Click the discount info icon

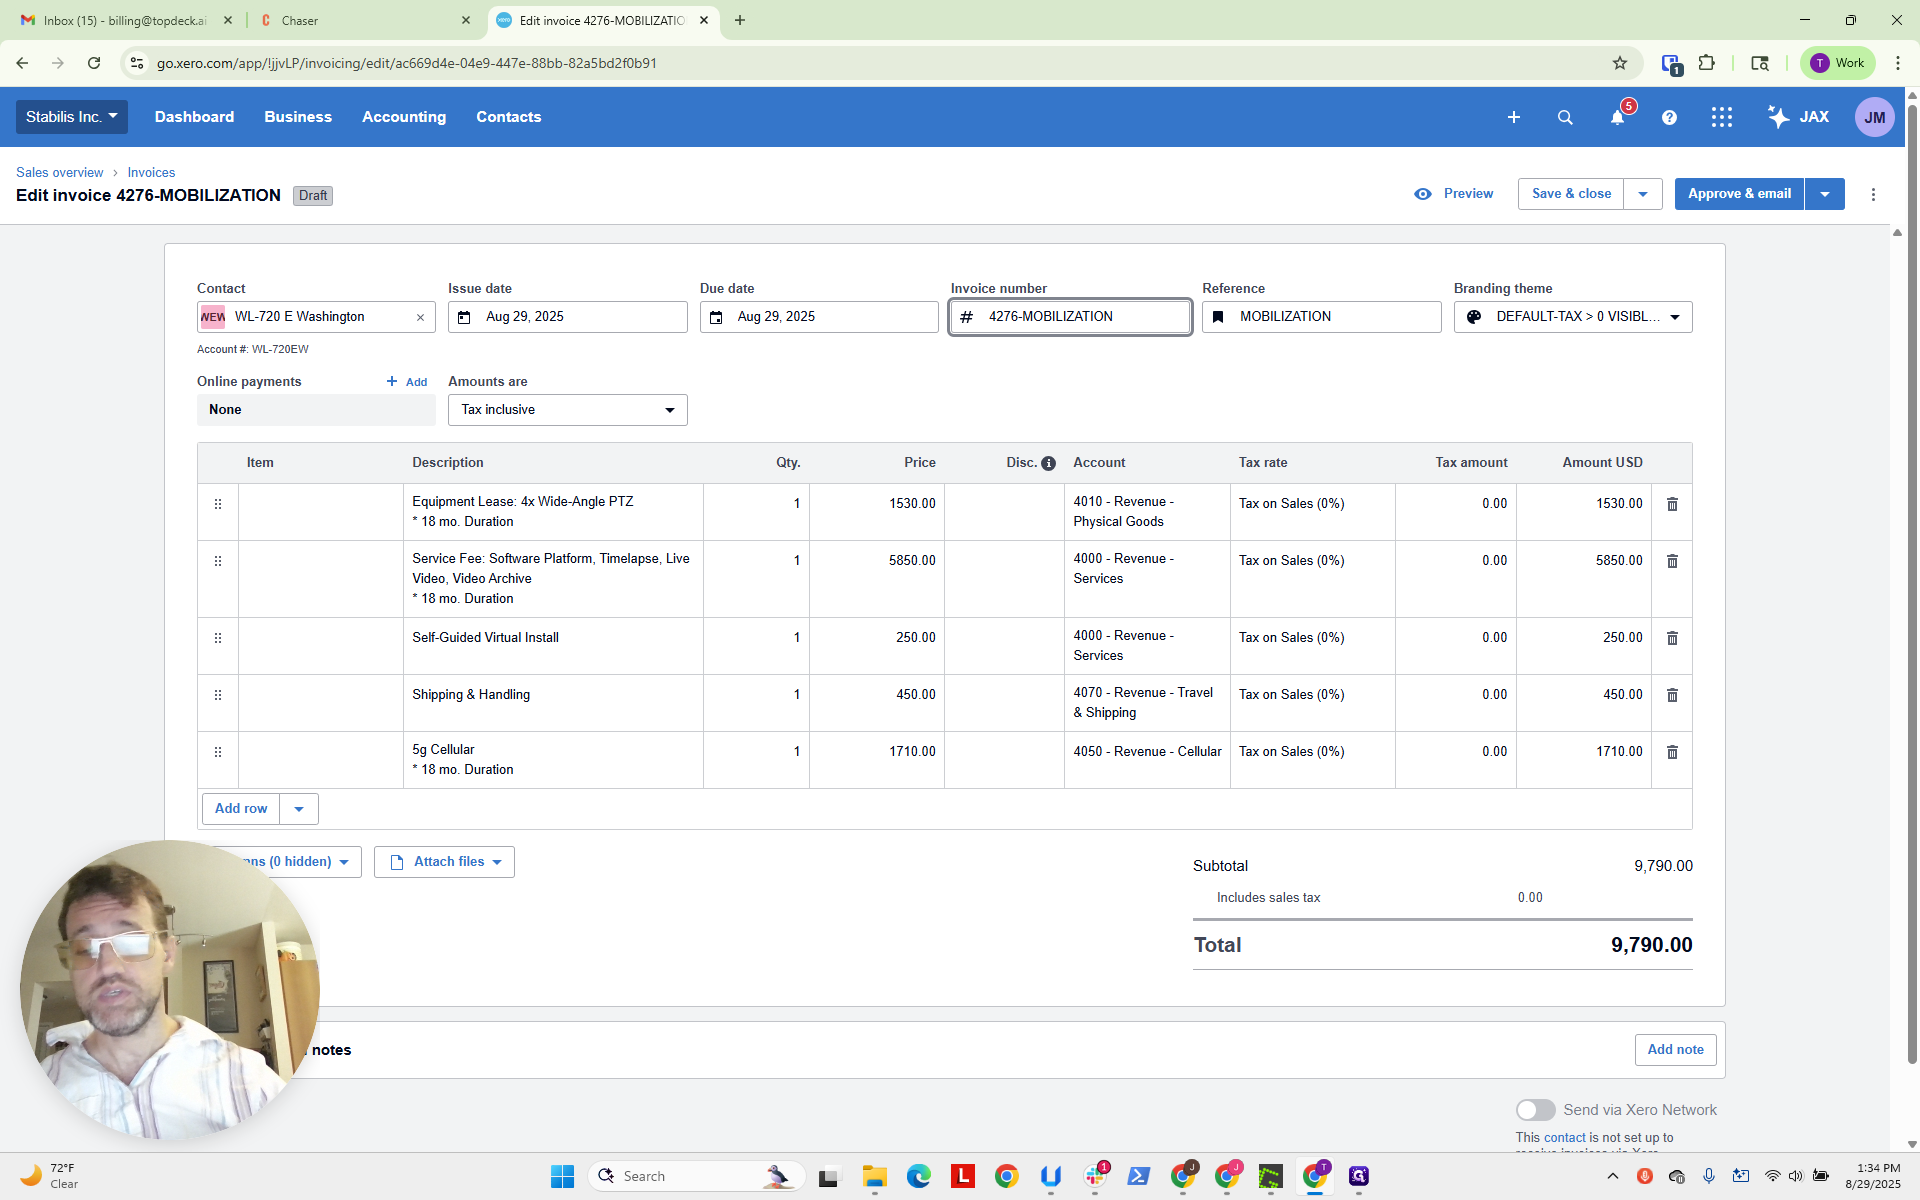(1048, 463)
